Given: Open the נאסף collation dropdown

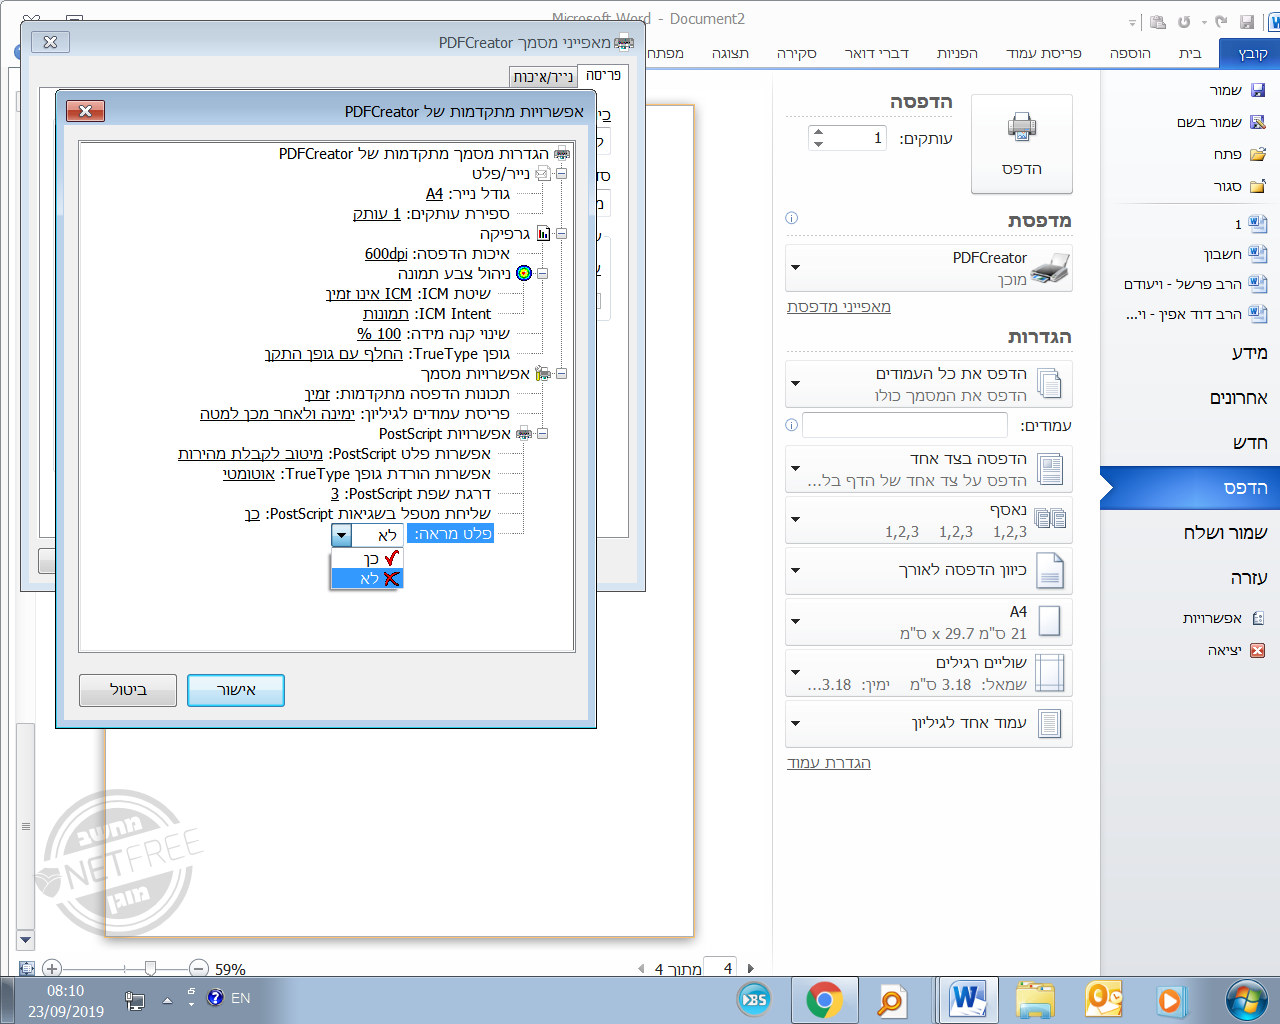Looking at the screenshot, I should coord(796,519).
